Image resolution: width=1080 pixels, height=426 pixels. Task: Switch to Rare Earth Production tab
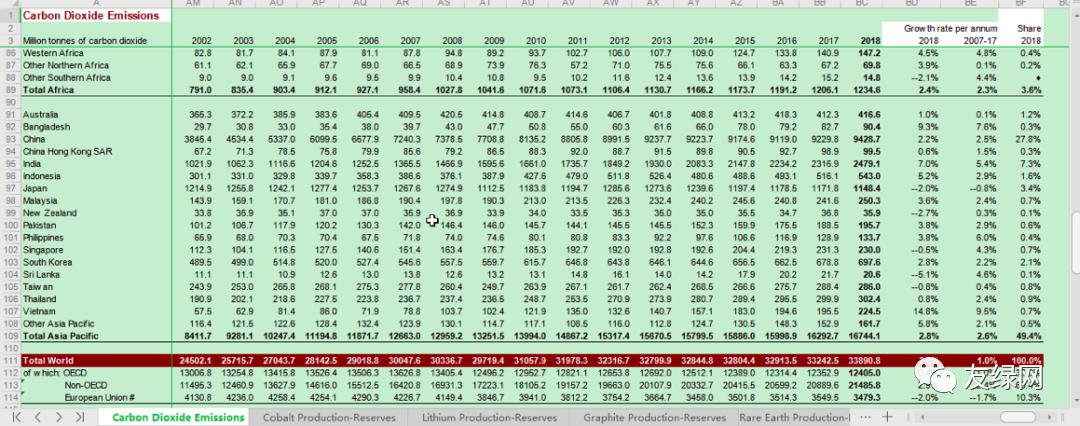[x=795, y=417]
